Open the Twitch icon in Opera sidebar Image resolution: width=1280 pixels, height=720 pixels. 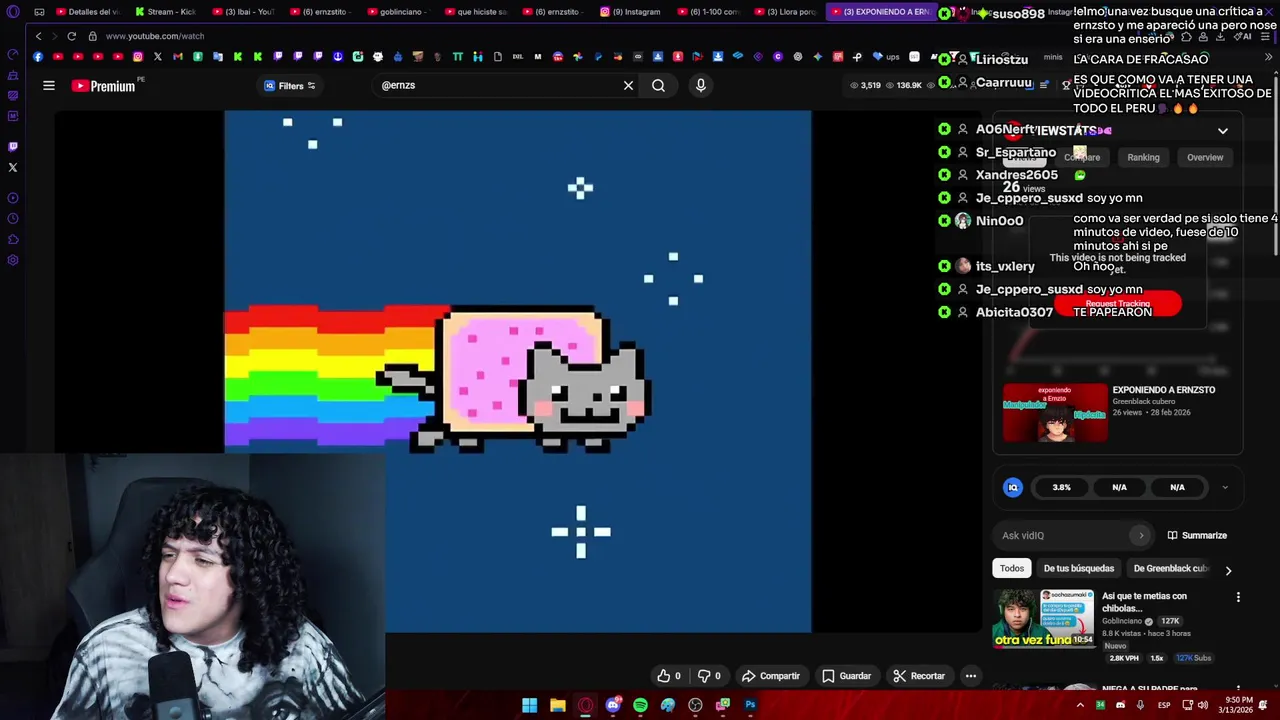(13, 146)
